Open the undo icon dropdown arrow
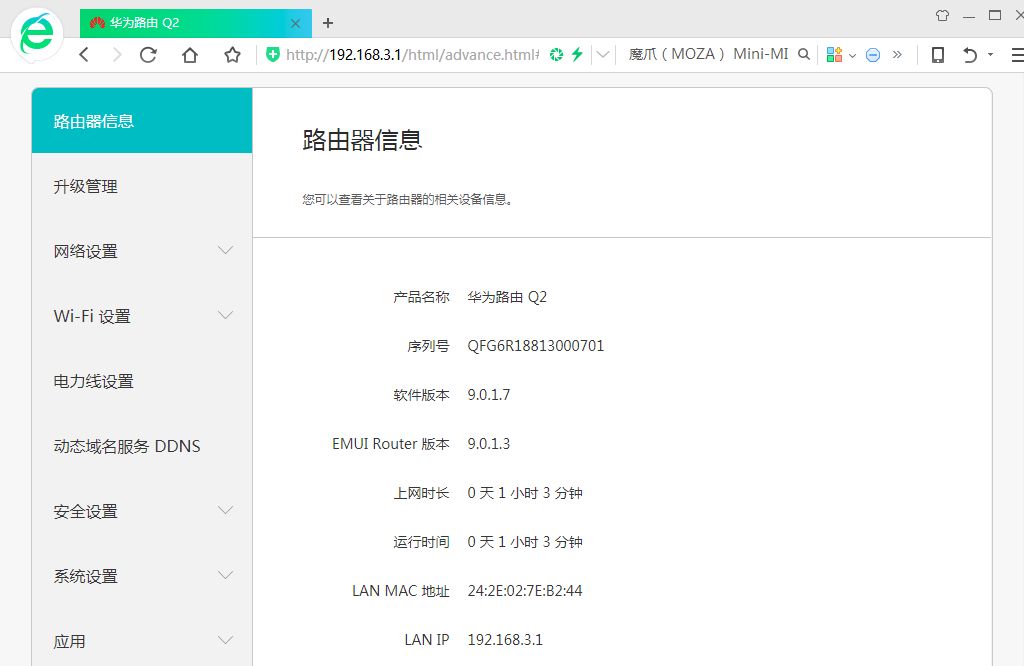The width and height of the screenshot is (1024, 666). (991, 55)
